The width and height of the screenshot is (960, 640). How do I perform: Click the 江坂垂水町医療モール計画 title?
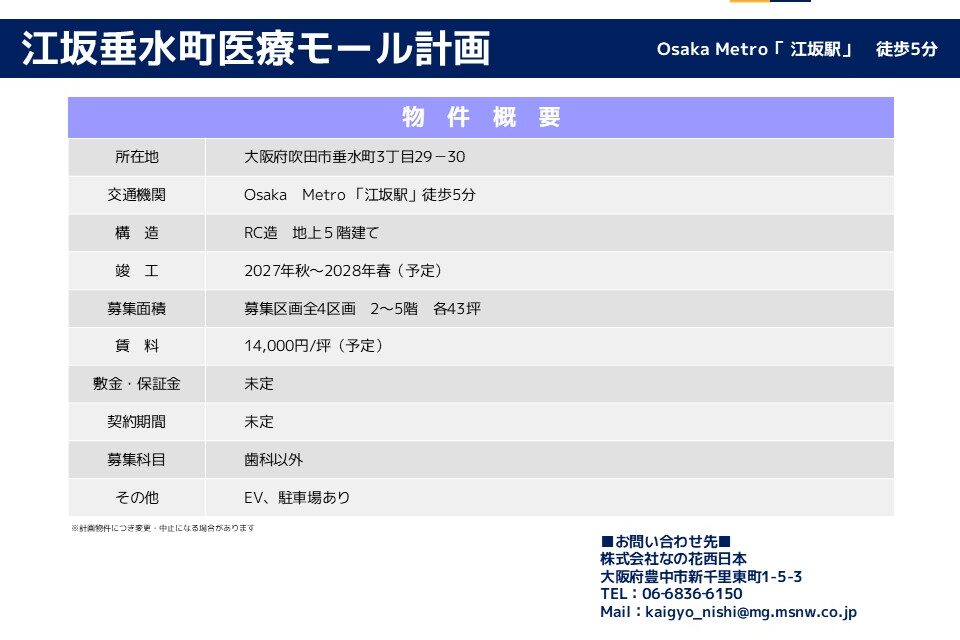[256, 48]
